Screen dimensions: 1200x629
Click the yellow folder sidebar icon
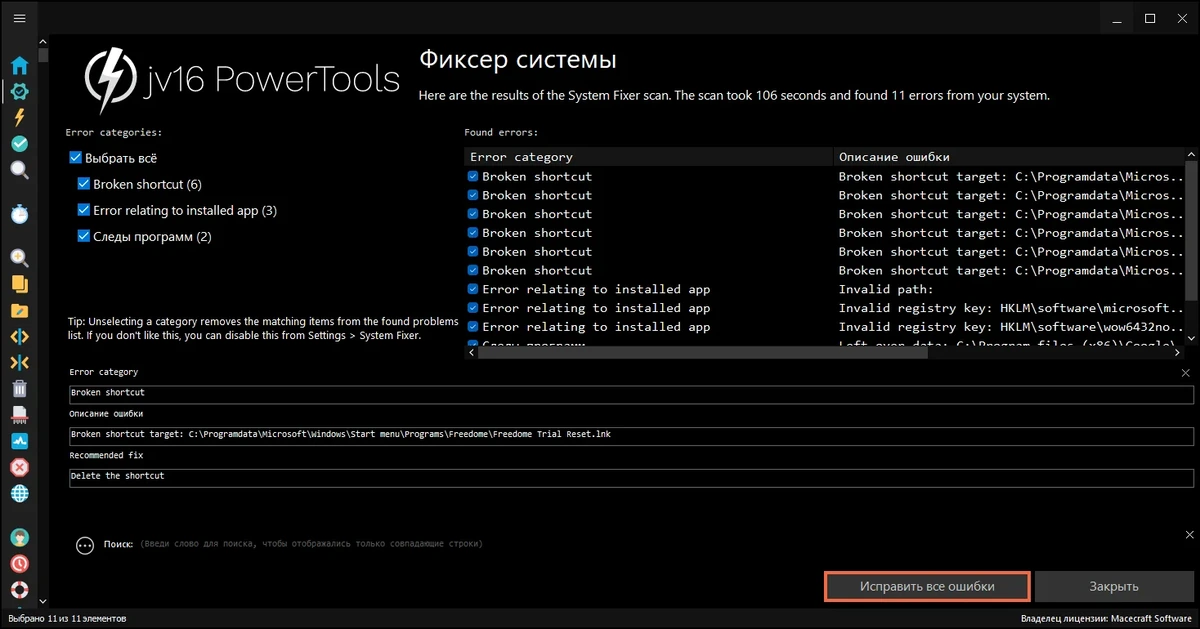tap(19, 310)
